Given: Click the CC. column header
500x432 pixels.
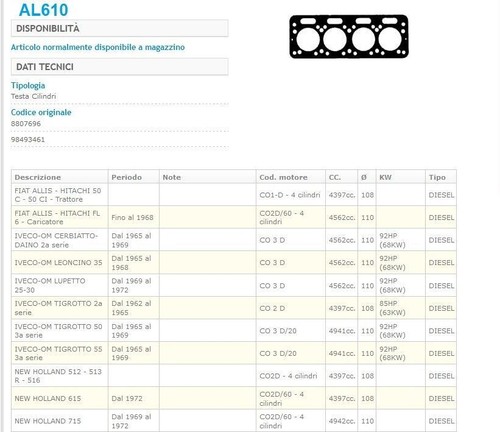Looking at the screenshot, I should point(335,177).
